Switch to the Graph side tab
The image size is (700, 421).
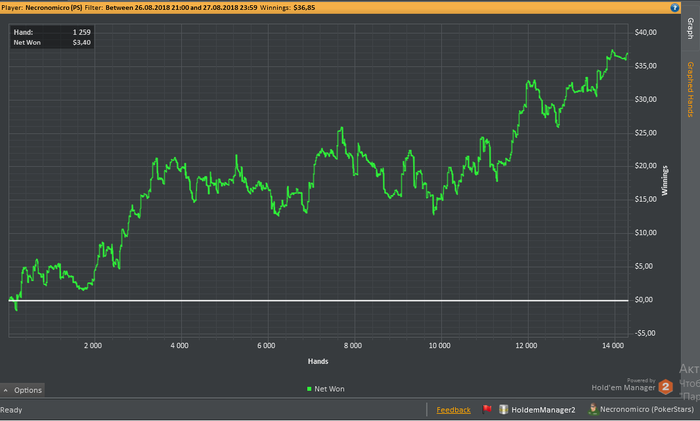tap(690, 28)
